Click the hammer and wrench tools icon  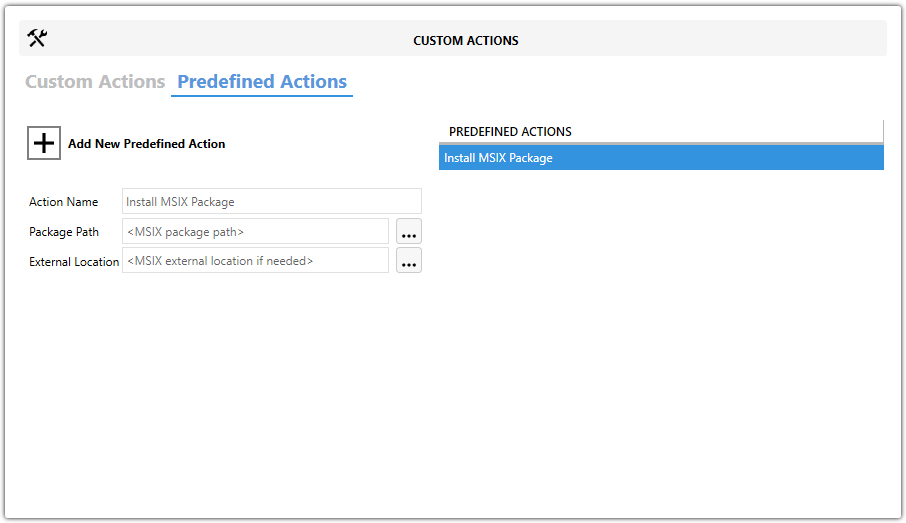click(x=37, y=39)
